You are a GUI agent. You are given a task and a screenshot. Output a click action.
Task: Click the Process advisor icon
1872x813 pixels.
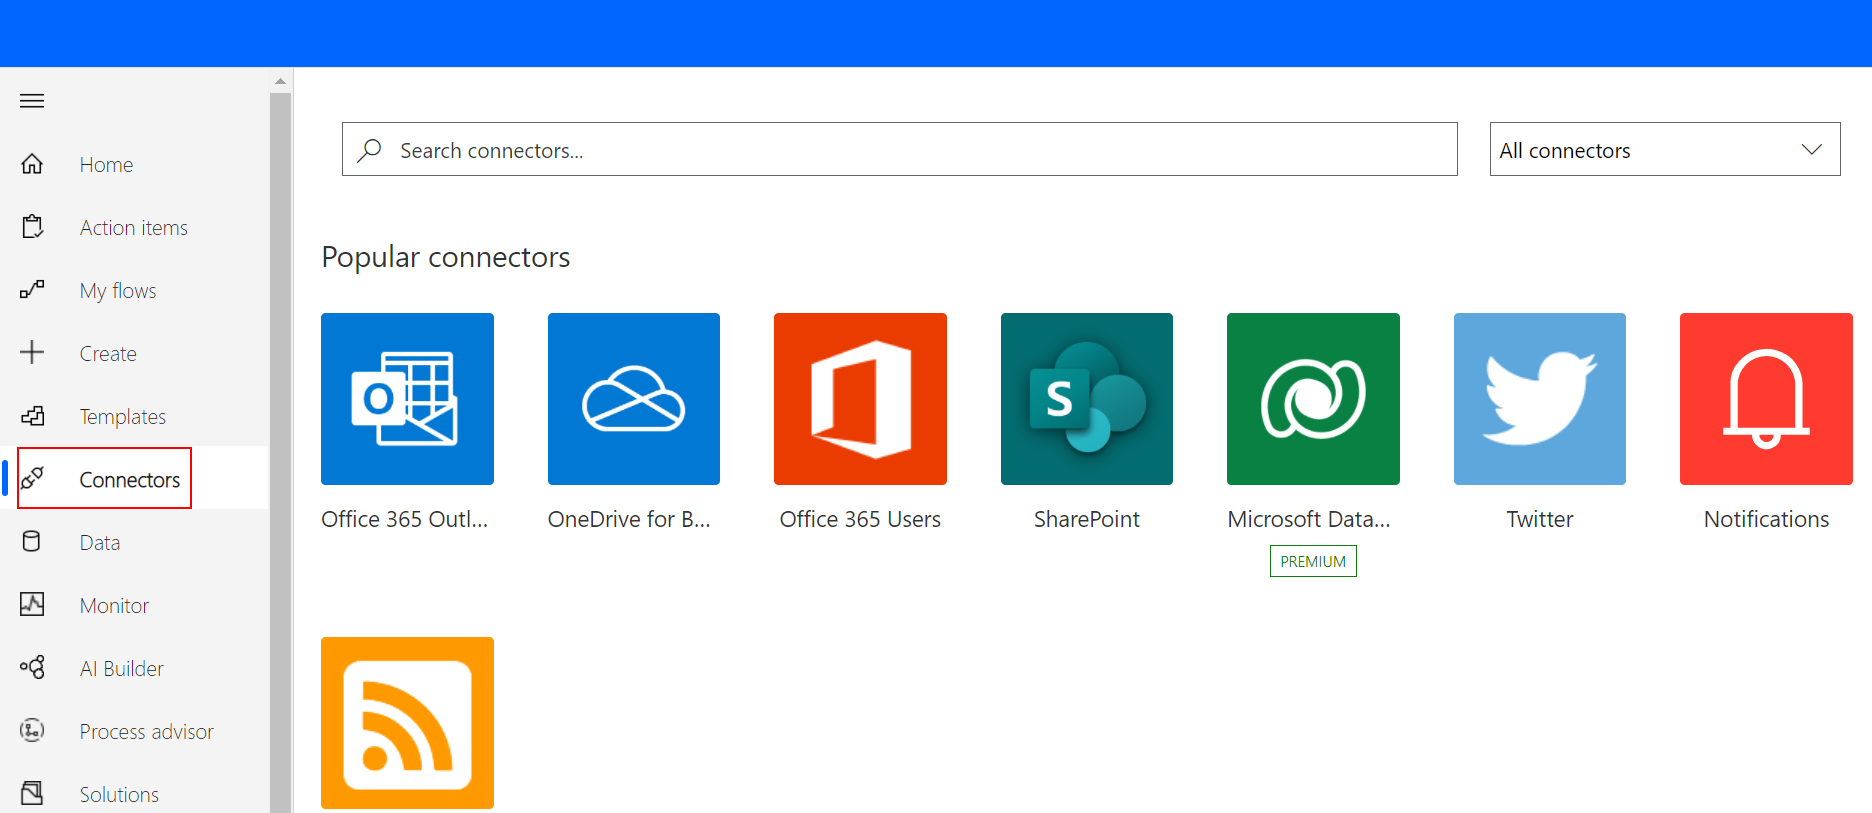(32, 730)
